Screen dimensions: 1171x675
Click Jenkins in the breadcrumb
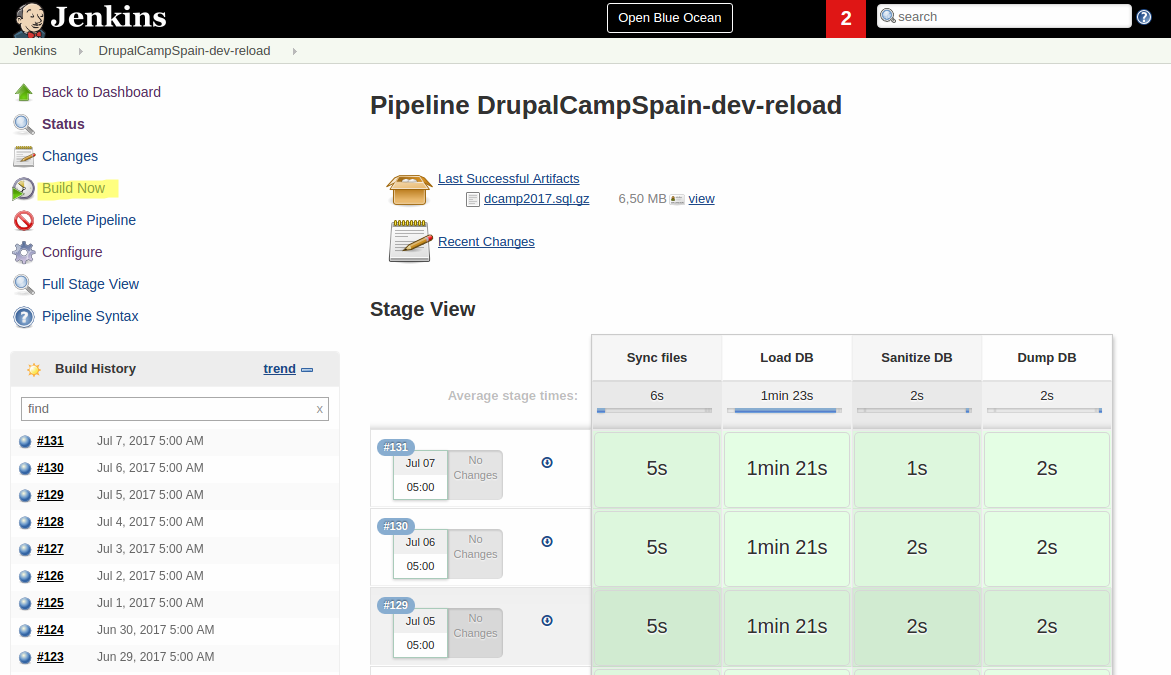34,51
